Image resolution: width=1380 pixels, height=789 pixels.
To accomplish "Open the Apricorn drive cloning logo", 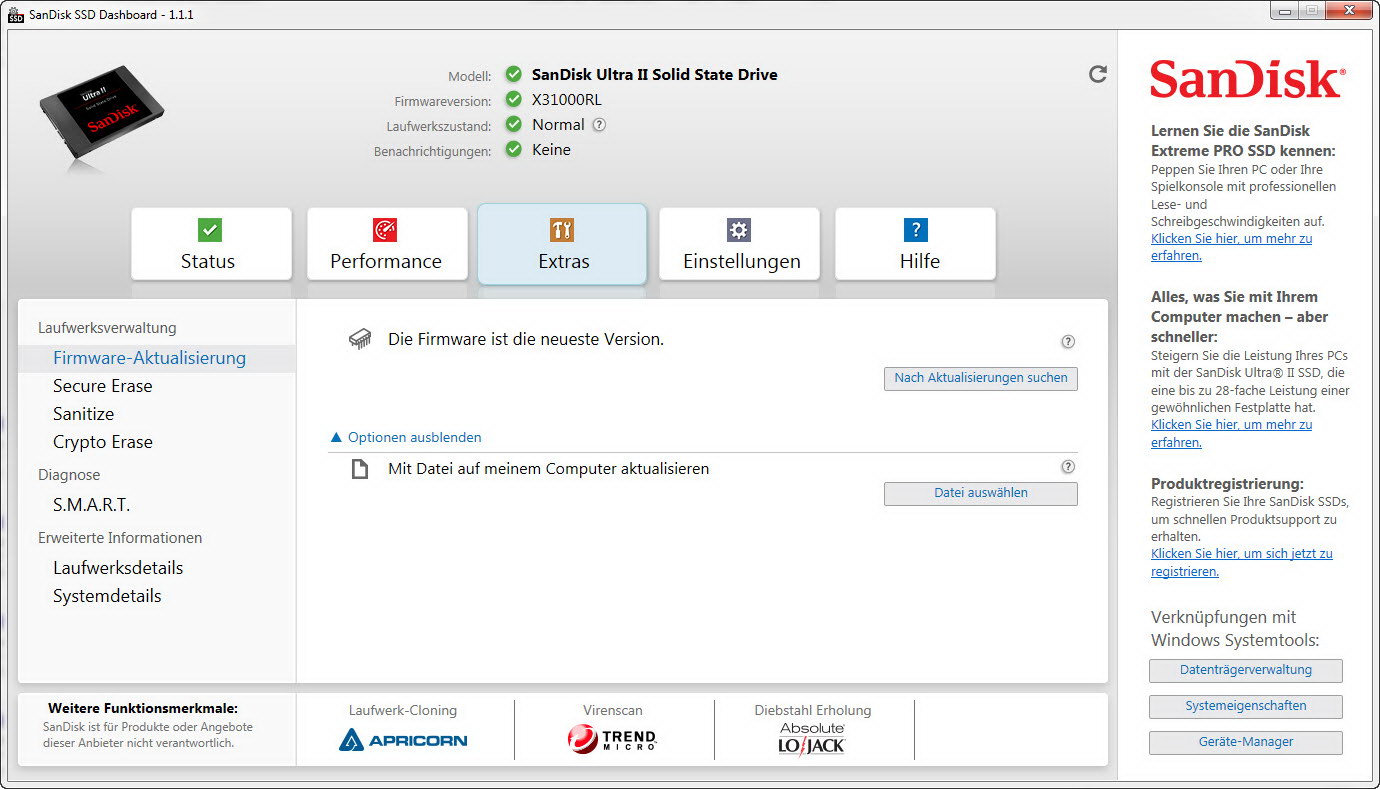I will [403, 740].
